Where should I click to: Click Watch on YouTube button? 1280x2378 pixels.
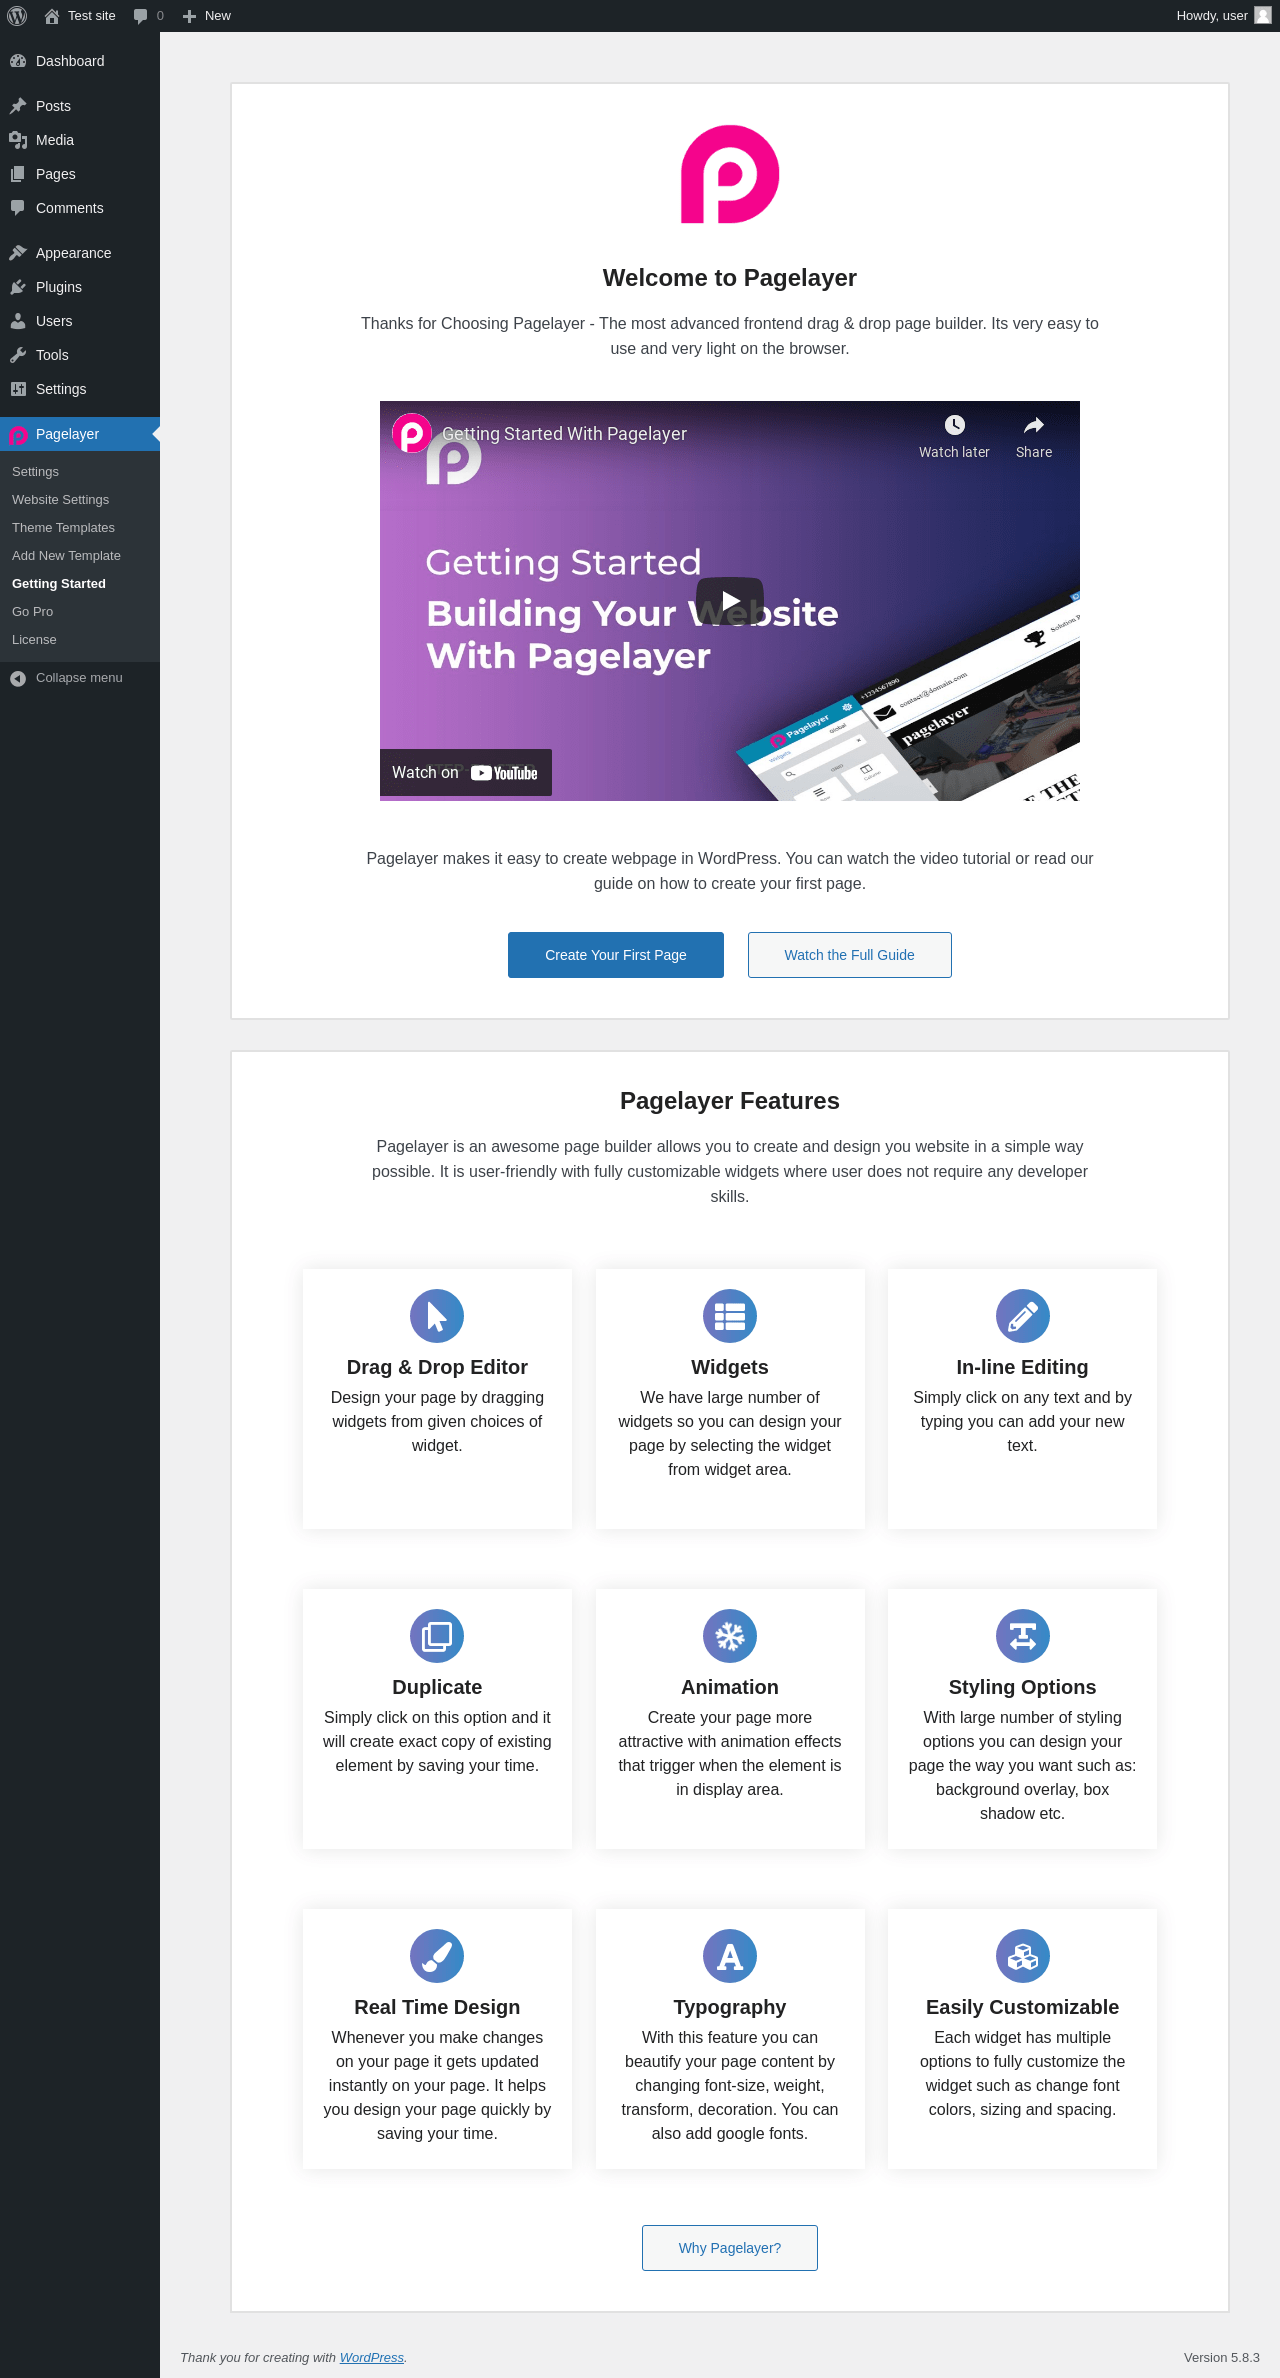pos(466,773)
